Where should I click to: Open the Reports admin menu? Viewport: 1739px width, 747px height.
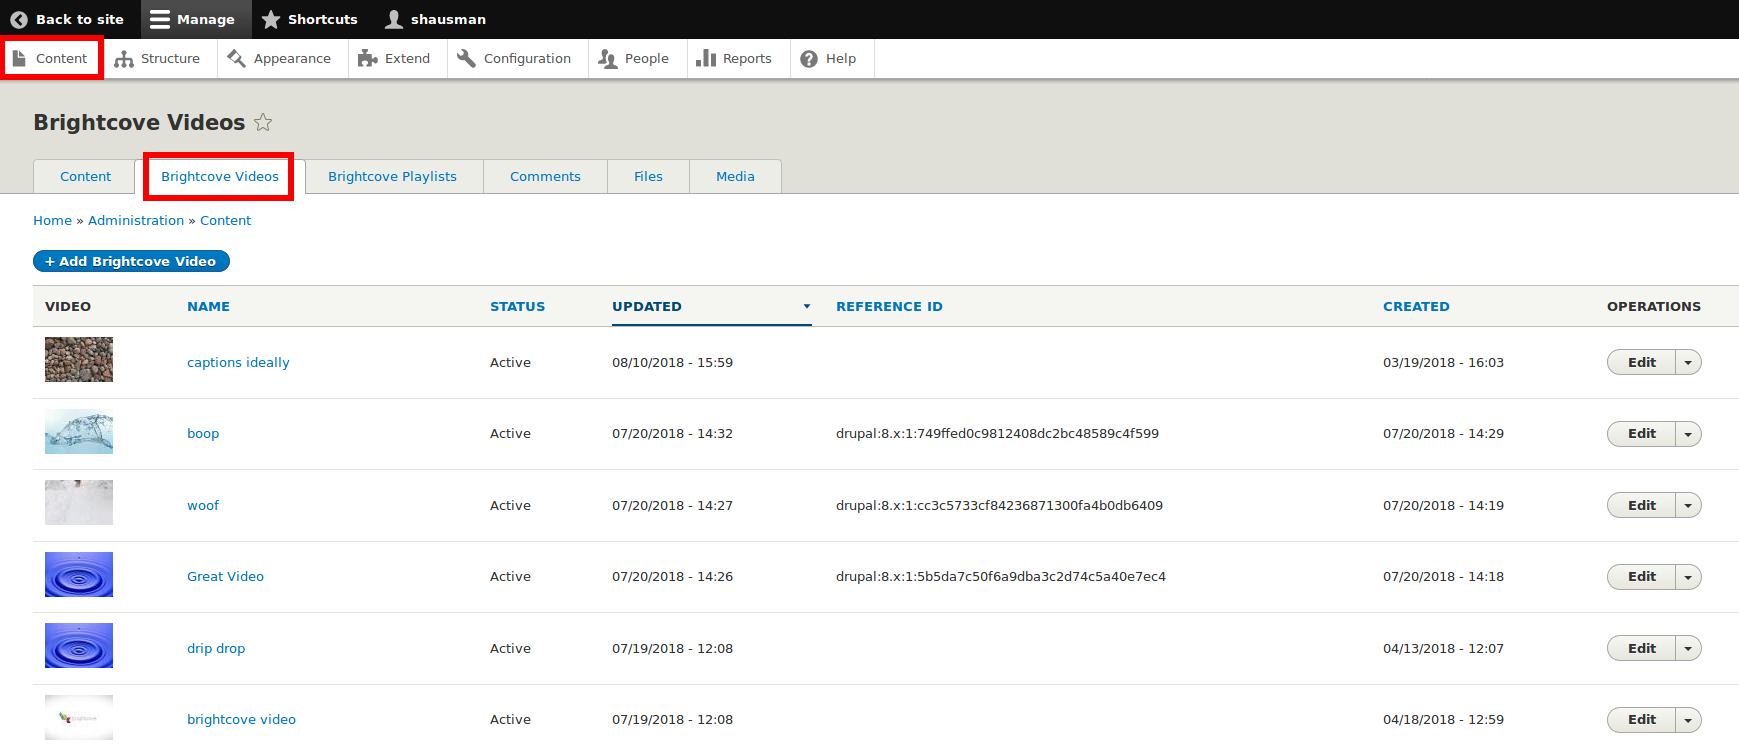[734, 58]
